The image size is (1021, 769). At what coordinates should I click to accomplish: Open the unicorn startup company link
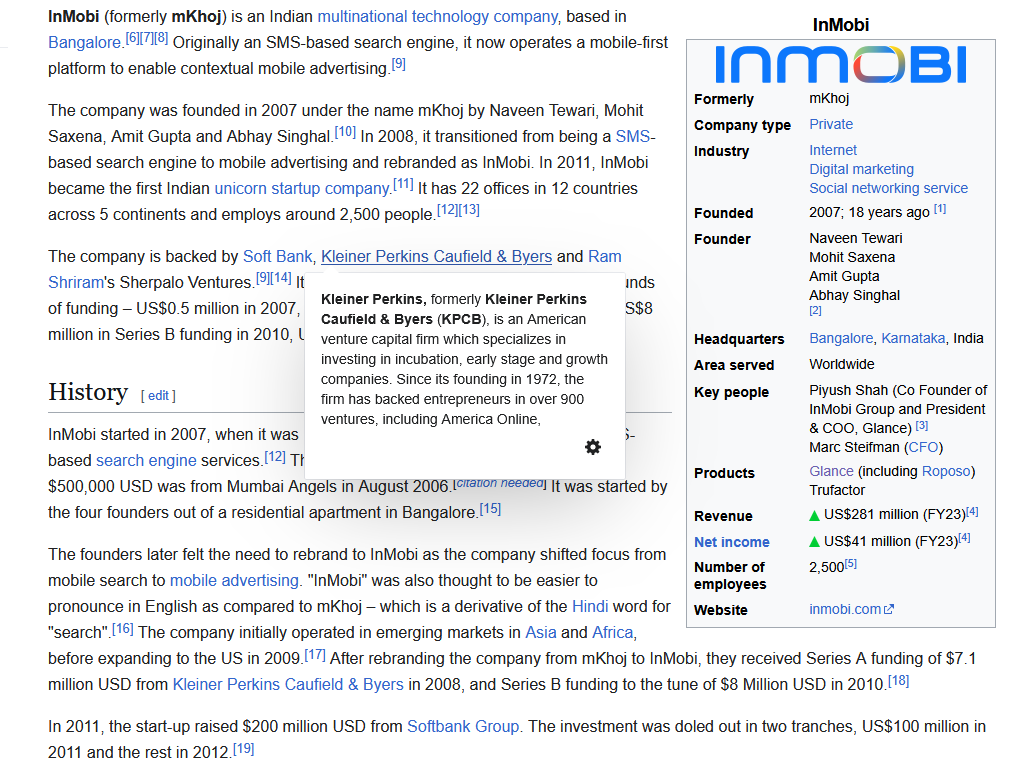click(x=302, y=188)
